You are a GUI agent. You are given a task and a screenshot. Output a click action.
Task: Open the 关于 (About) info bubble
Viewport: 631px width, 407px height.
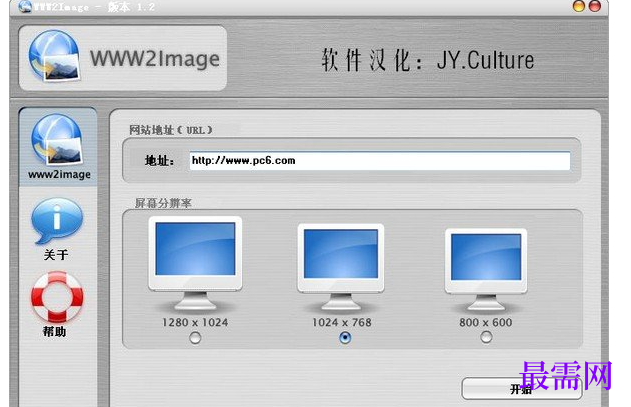point(57,221)
